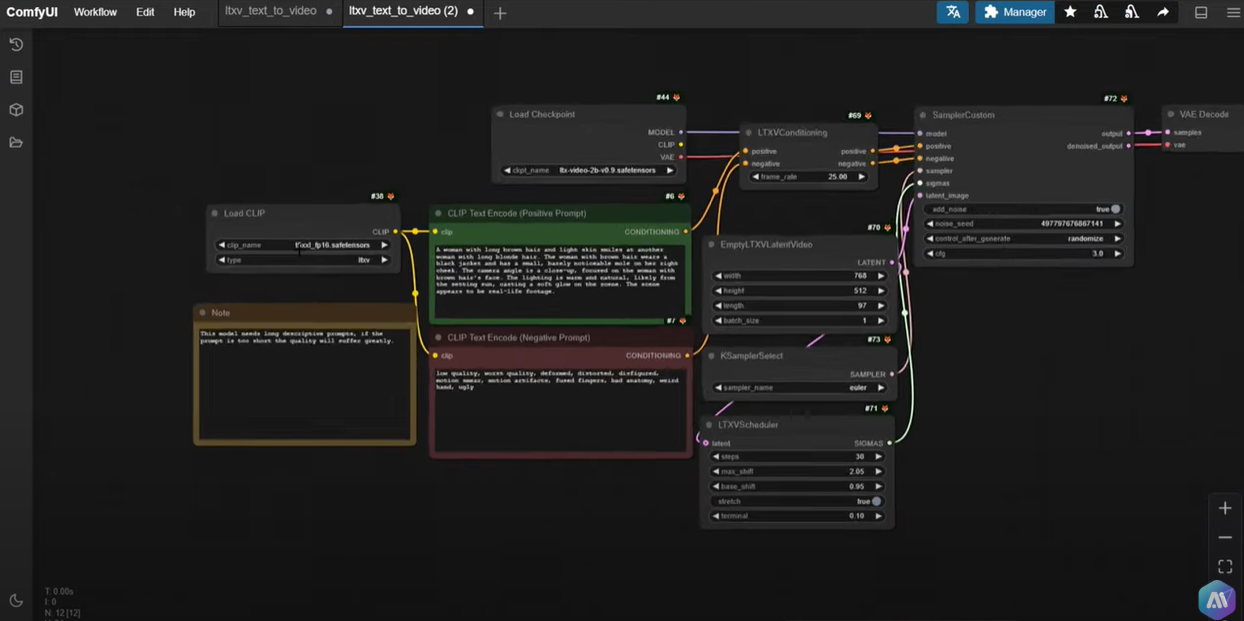
Task: Click the fox badge on node #69
Action: (x=868, y=116)
